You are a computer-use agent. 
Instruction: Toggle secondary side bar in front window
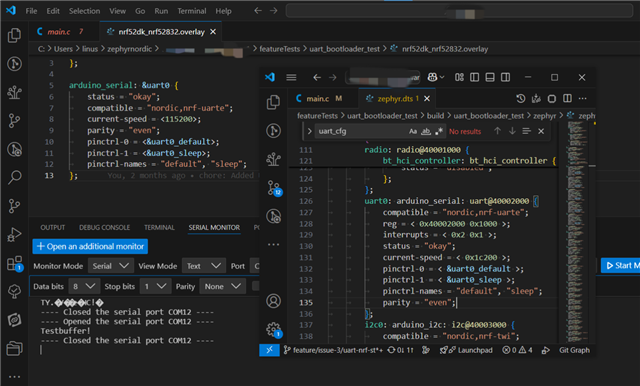coord(505,77)
